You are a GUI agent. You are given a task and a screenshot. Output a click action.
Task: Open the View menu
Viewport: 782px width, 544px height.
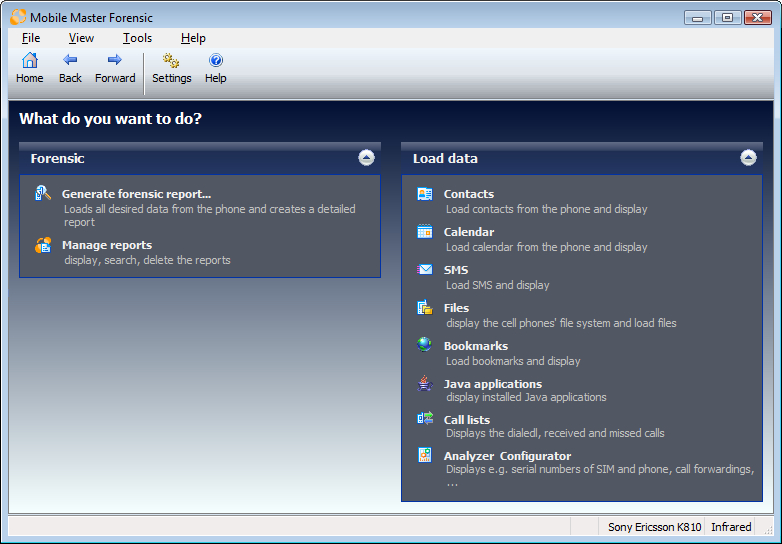coord(81,38)
